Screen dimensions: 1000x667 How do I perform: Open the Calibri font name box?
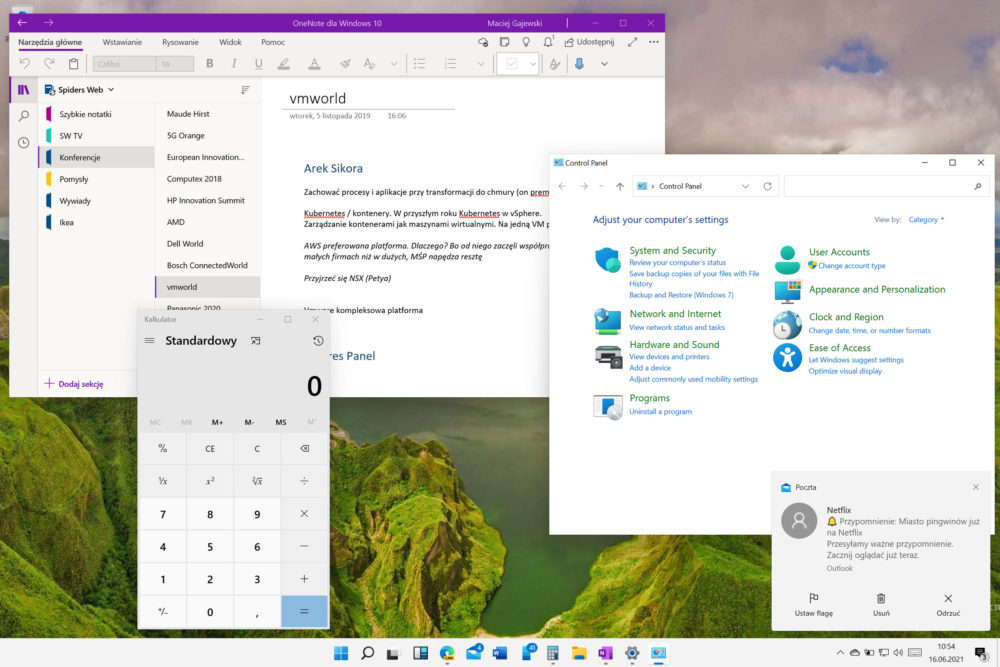pos(124,64)
